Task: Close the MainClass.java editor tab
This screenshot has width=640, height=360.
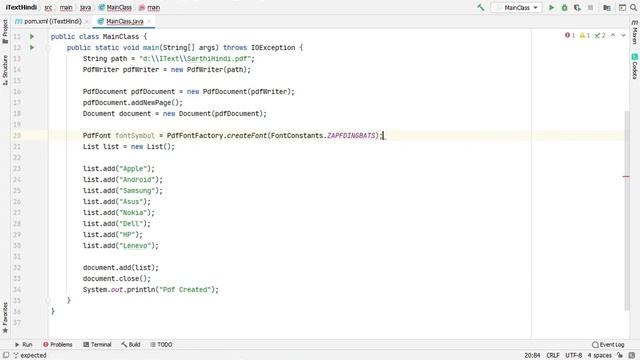Action: [x=149, y=21]
